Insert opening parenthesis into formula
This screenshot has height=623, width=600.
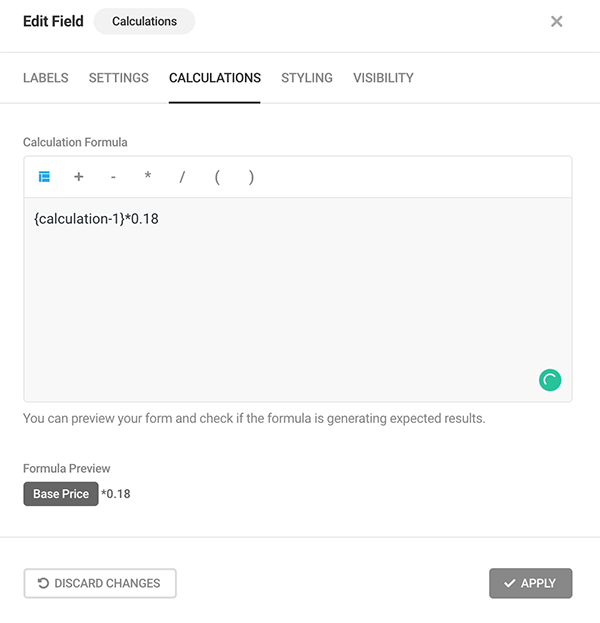pyautogui.click(x=217, y=177)
